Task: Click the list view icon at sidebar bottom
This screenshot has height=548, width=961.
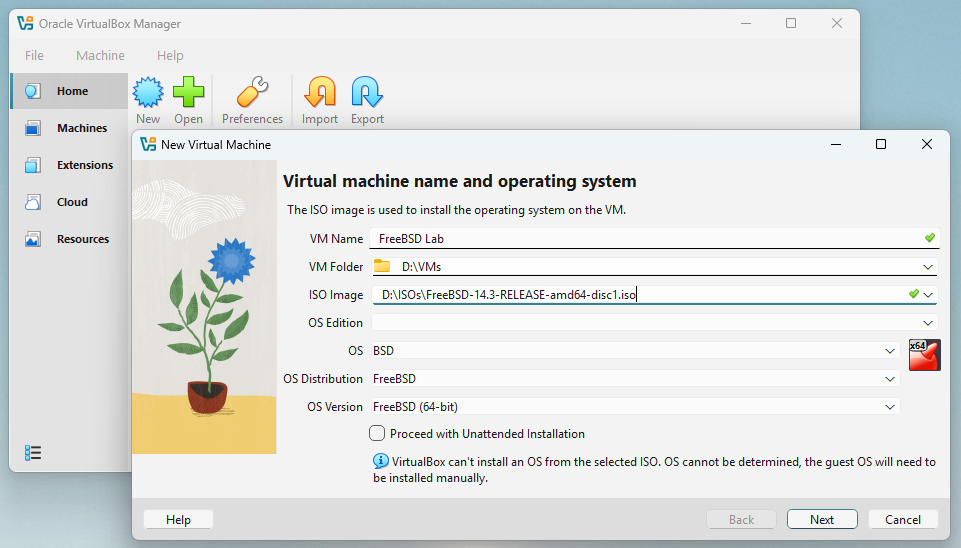Action: pyautogui.click(x=33, y=453)
